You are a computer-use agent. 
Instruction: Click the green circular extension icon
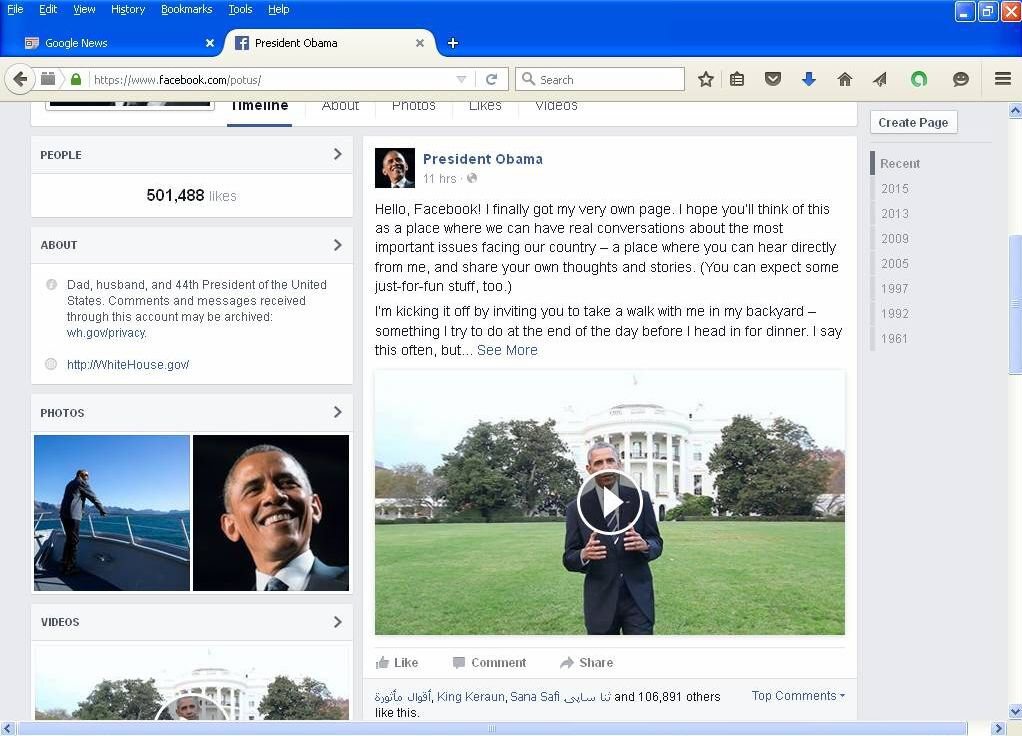[918, 80]
